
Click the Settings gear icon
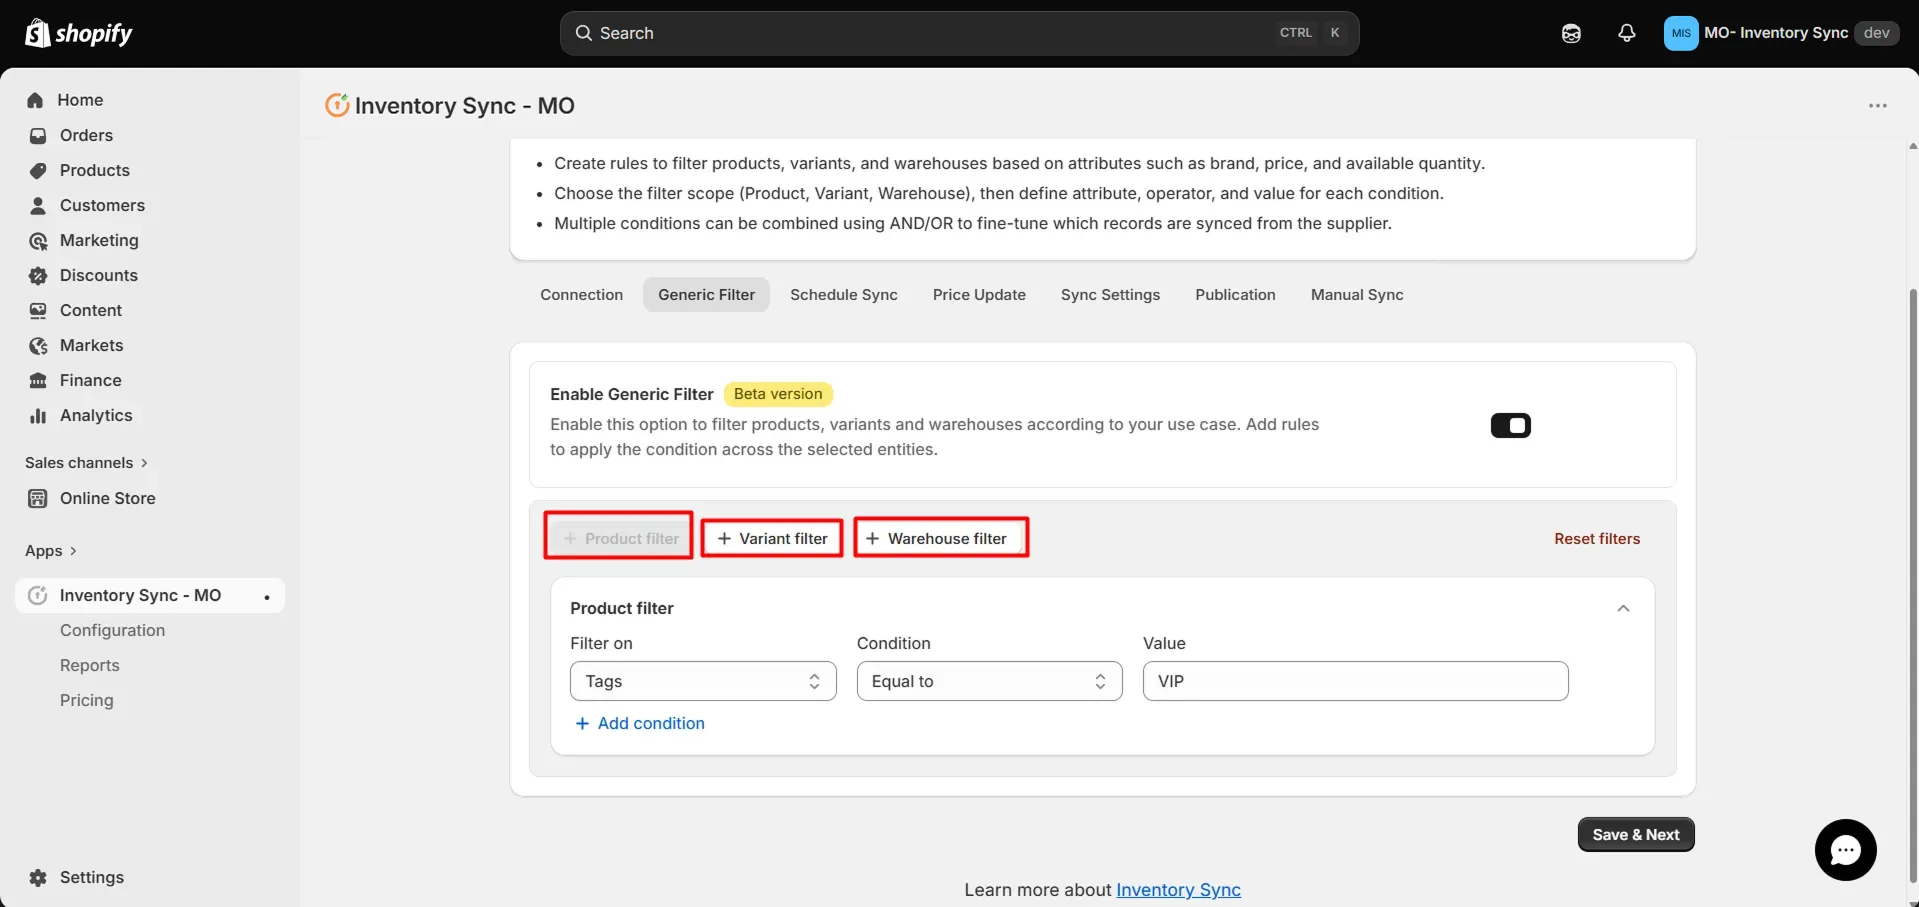pyautogui.click(x=38, y=877)
